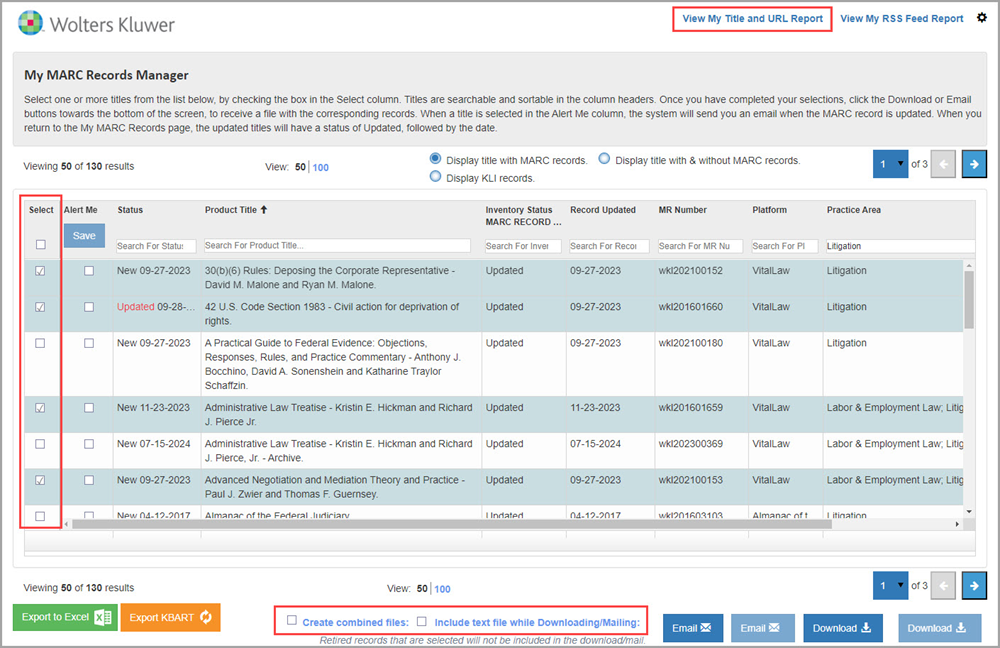
Task: Click top grey previous page arrow
Action: 943,164
